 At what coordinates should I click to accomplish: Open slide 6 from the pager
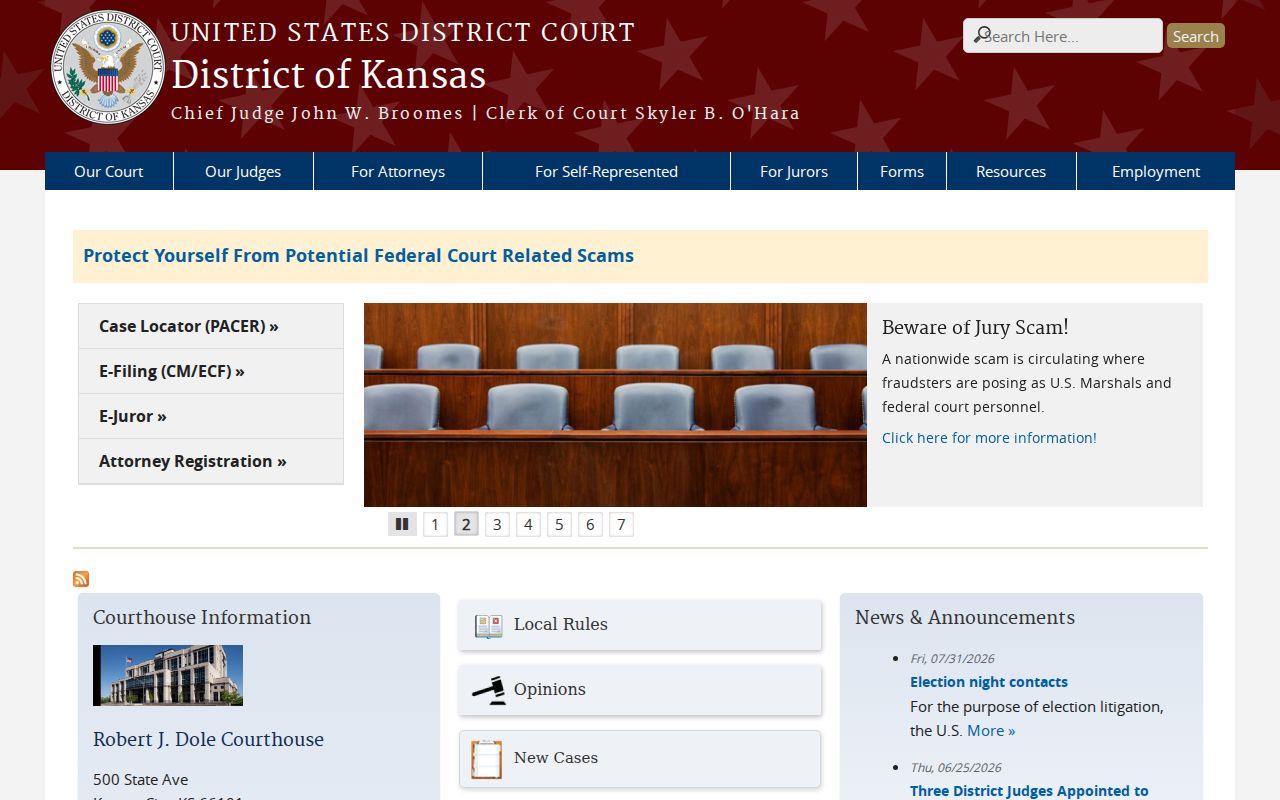(590, 524)
